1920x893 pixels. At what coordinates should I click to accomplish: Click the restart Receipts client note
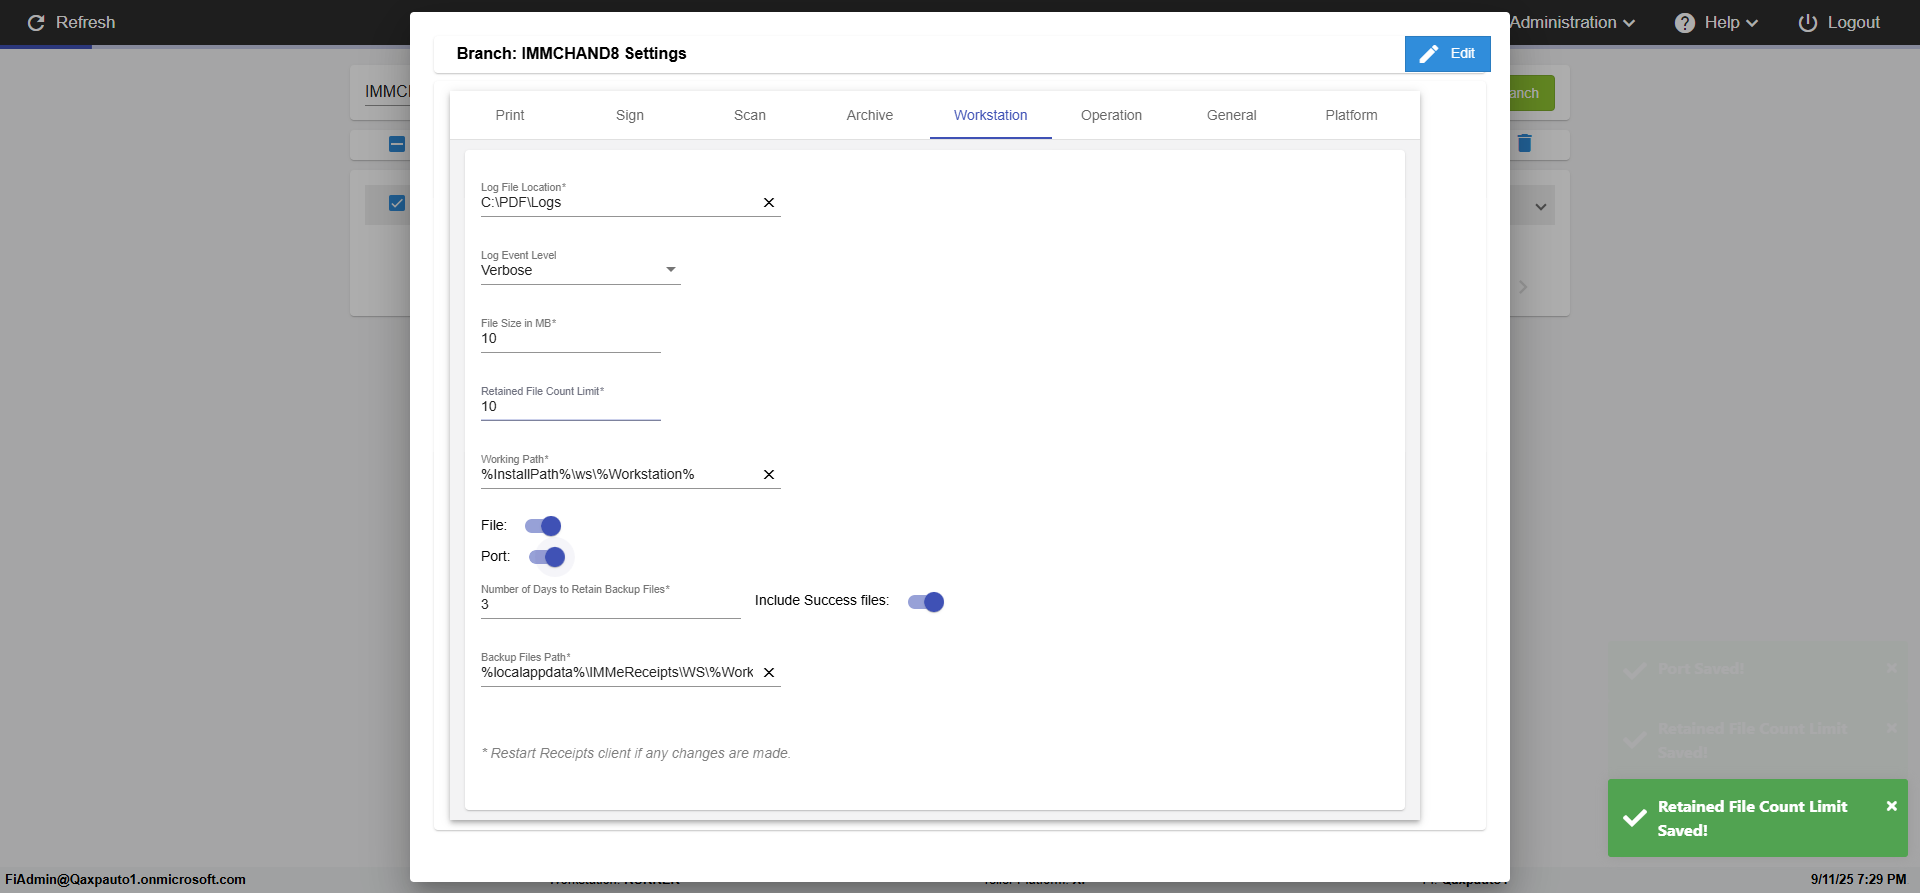pyautogui.click(x=636, y=754)
